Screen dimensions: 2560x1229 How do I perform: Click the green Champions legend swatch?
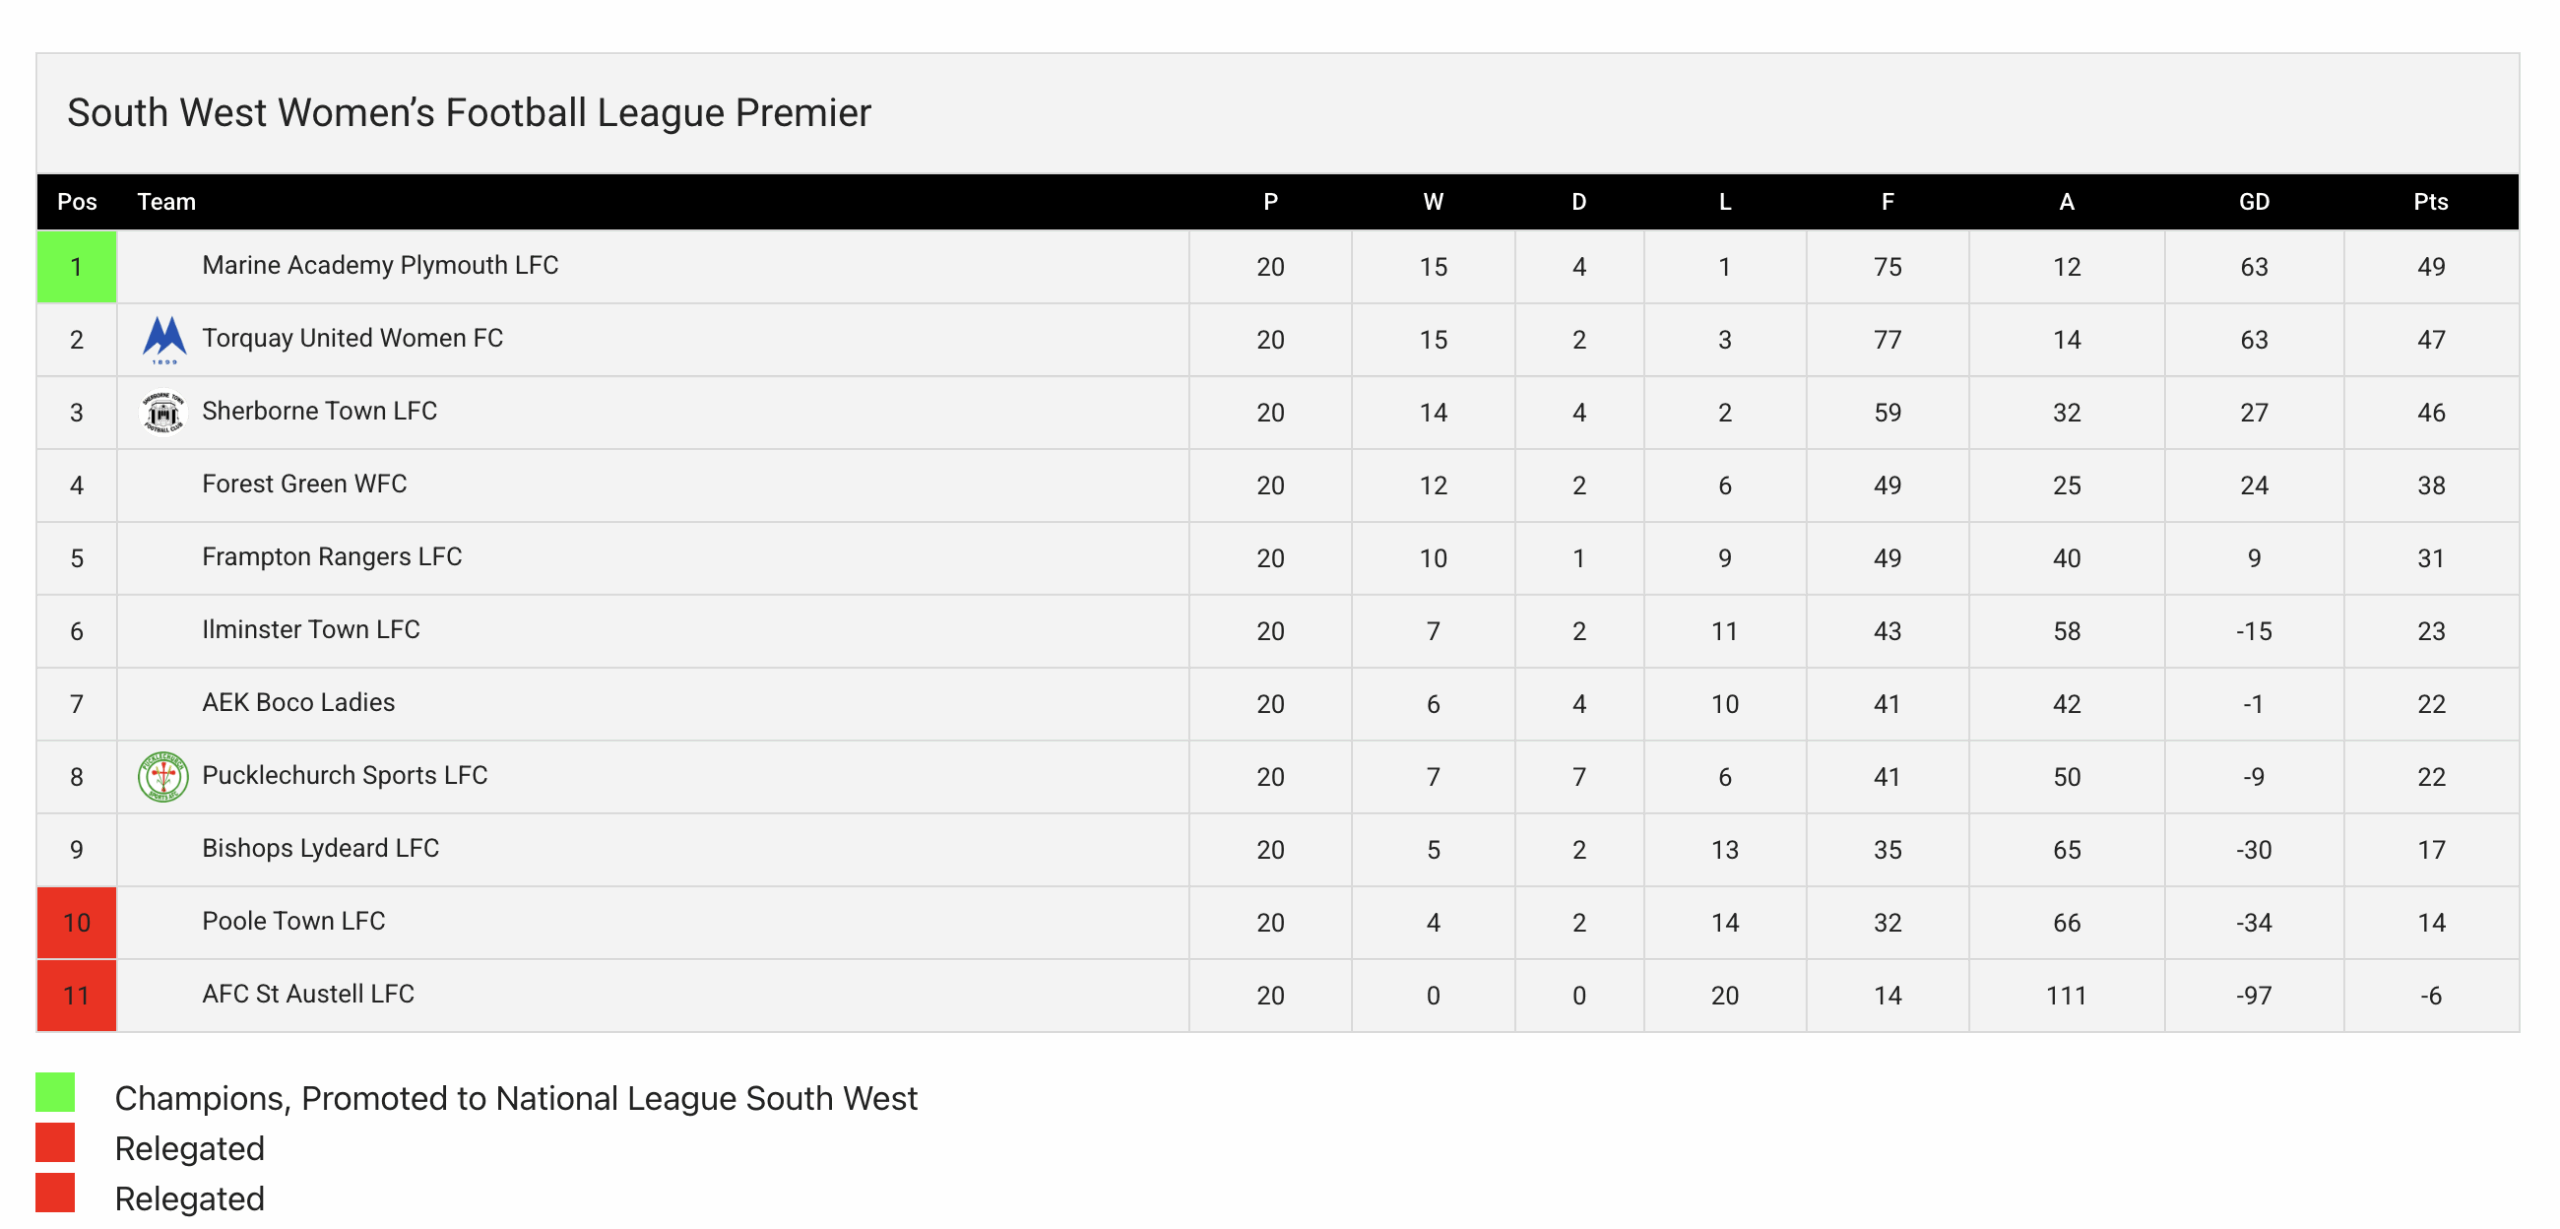coord(56,1092)
